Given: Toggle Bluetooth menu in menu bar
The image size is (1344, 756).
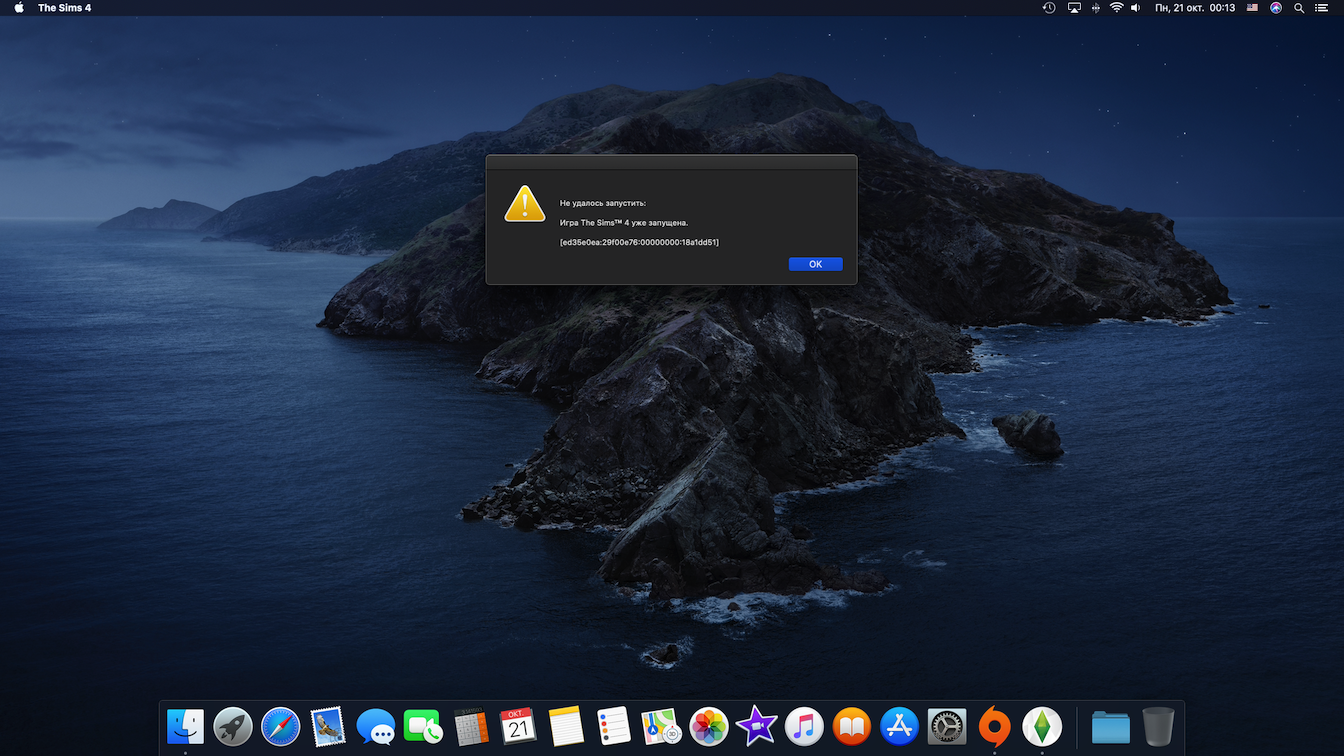Looking at the screenshot, I should pyautogui.click(x=1096, y=8).
